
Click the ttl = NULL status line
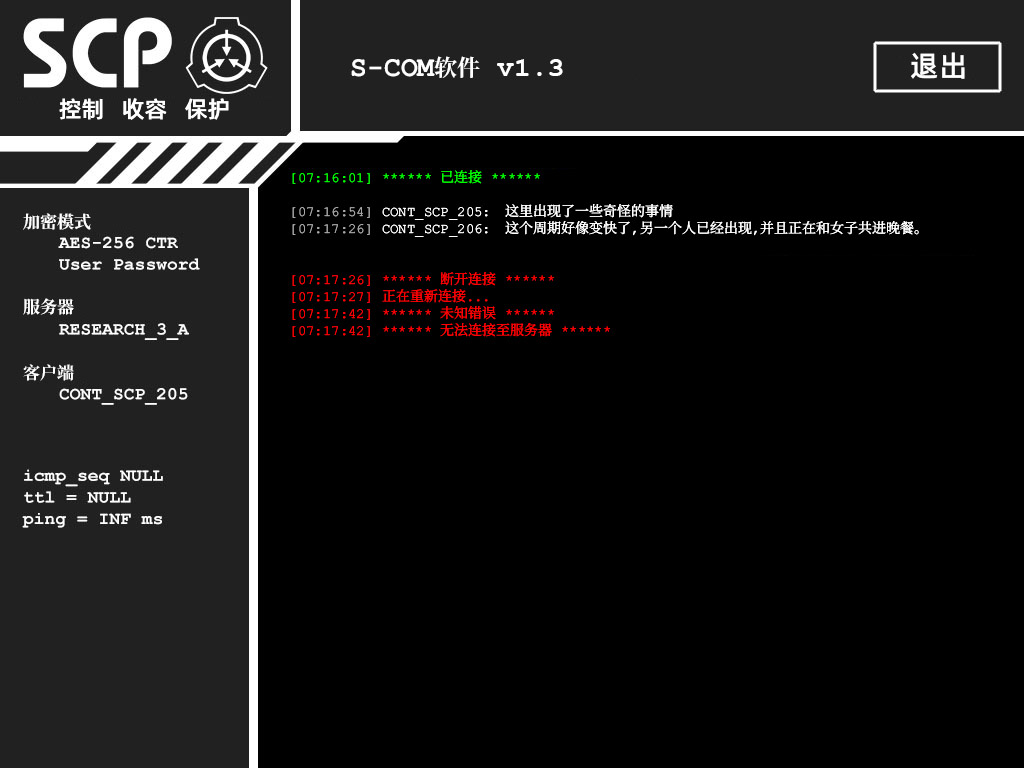(77, 498)
